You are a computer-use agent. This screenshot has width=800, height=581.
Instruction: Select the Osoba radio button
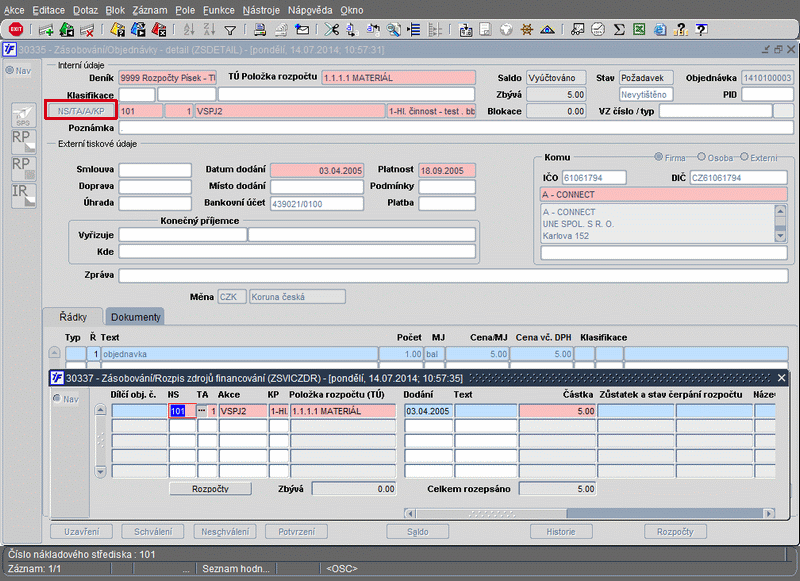pyautogui.click(x=700, y=158)
